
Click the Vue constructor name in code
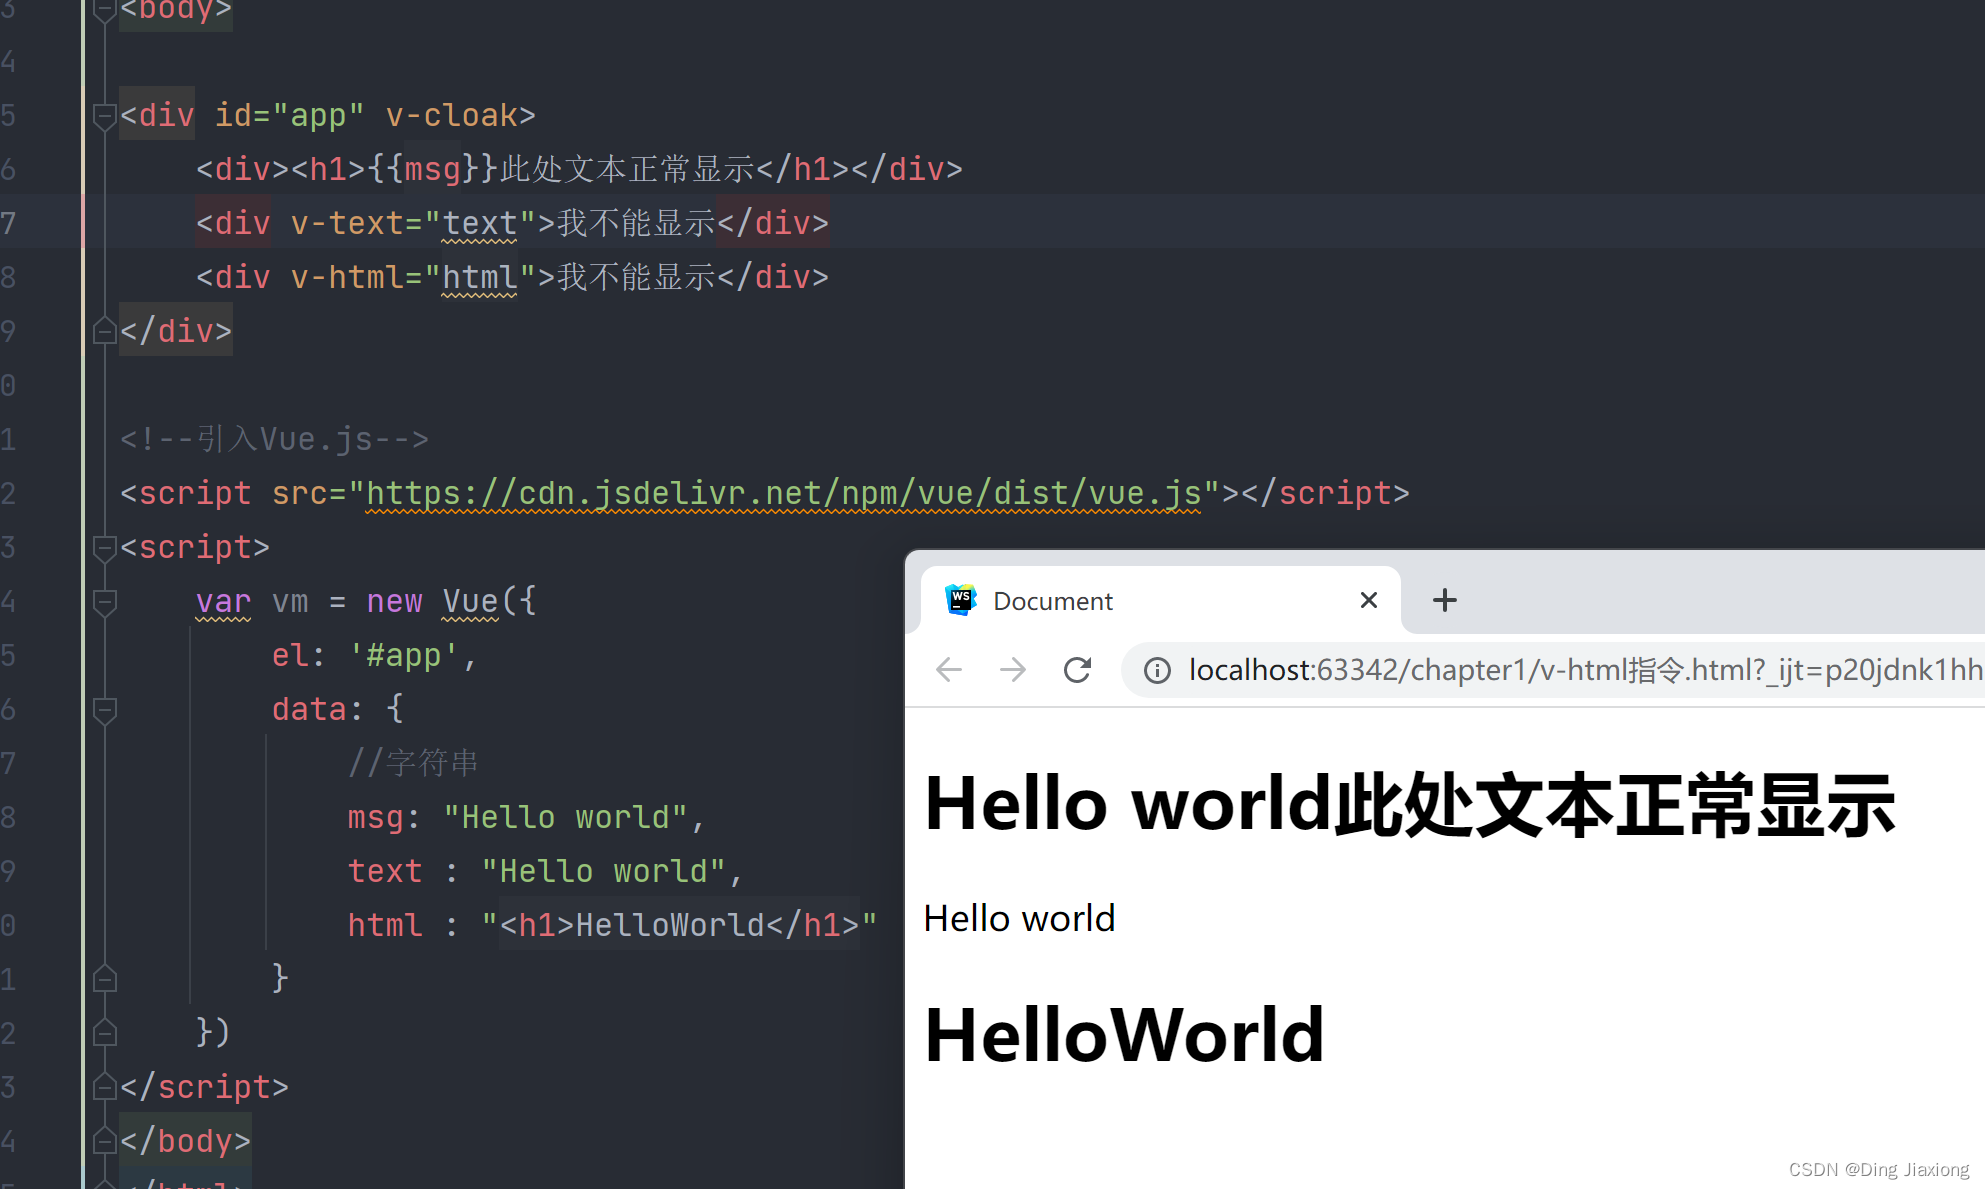click(x=469, y=602)
